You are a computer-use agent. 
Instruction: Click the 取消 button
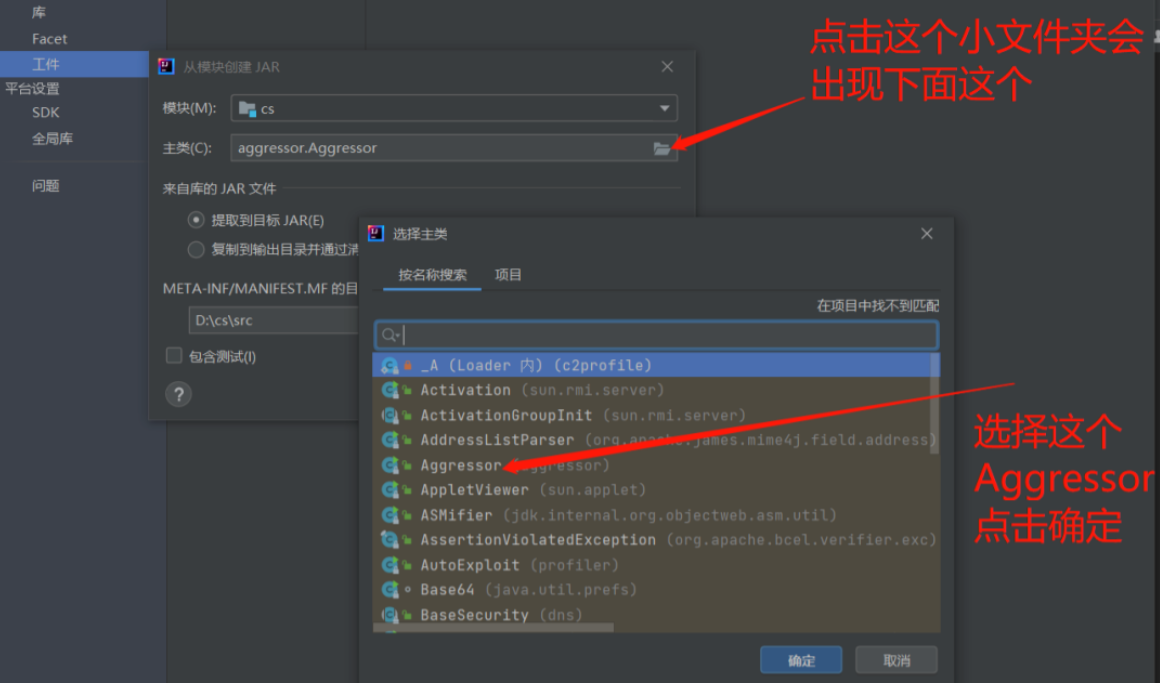pos(897,660)
